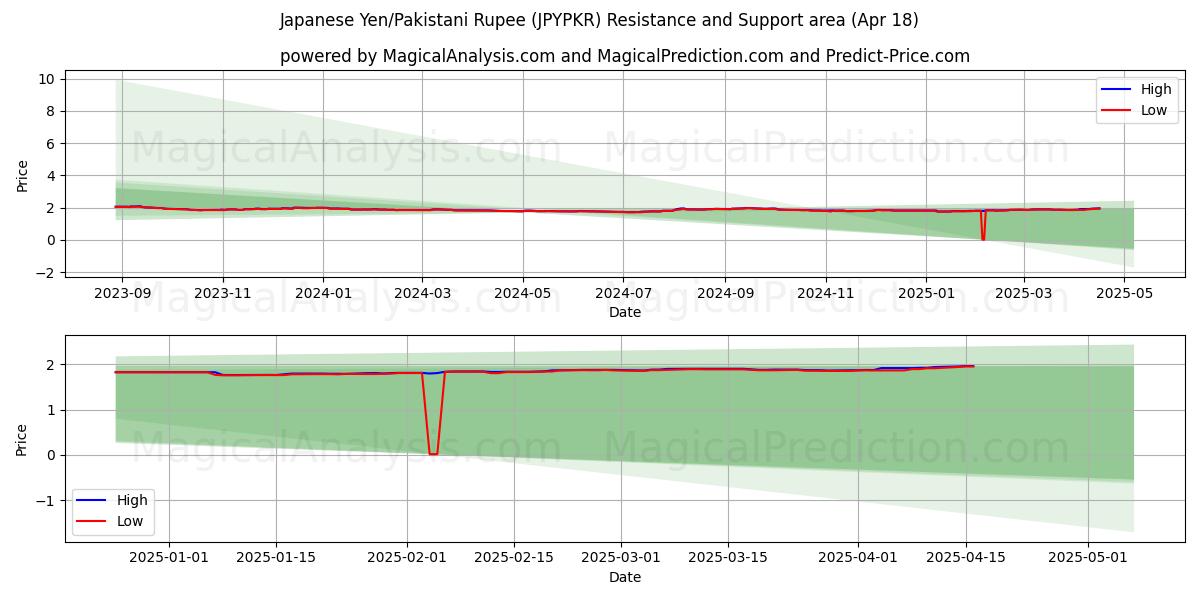Click the blue line swatch in upper legend
1200x600 pixels.
pos(1117,90)
